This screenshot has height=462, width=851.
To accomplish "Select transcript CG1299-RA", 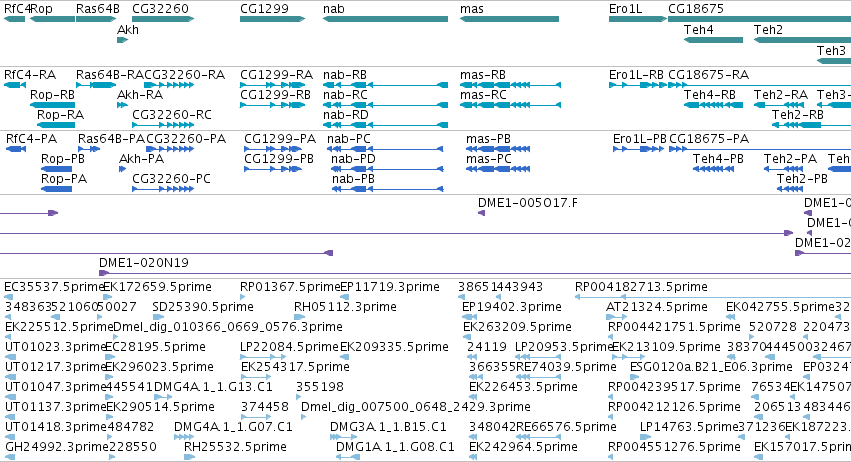I will (x=272, y=85).
